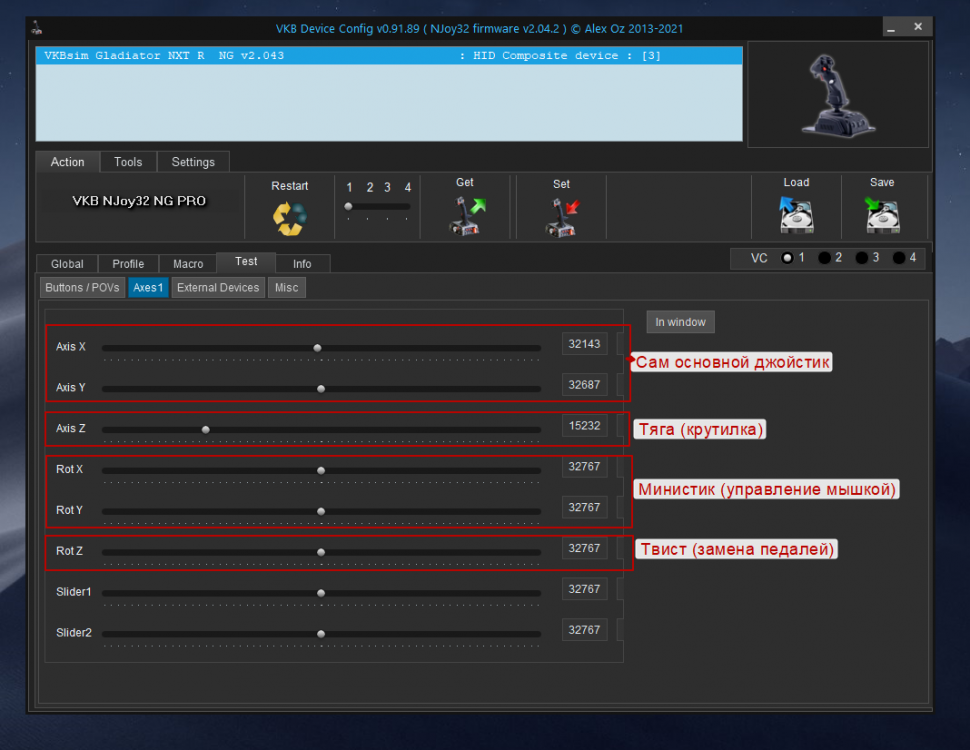Click the In window button
This screenshot has height=750, width=970.
click(680, 322)
